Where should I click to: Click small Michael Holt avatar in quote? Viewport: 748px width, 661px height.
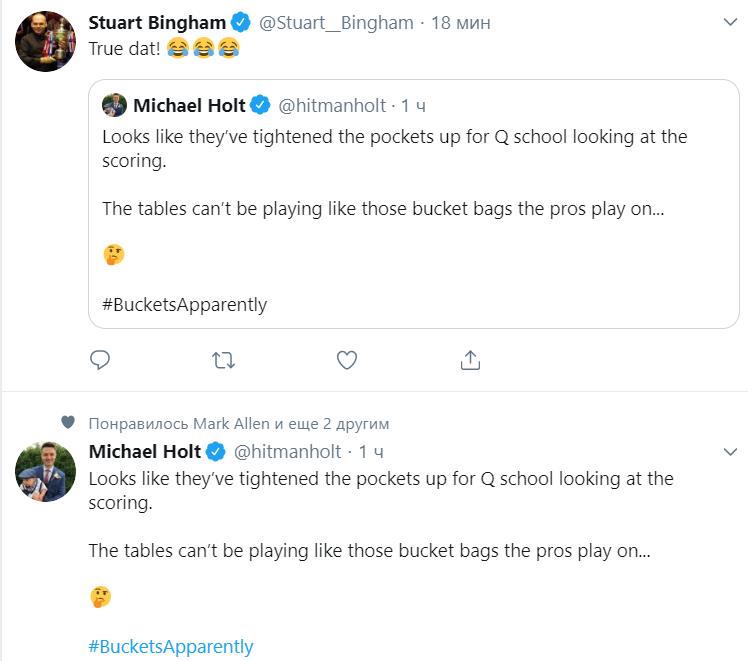click(114, 105)
